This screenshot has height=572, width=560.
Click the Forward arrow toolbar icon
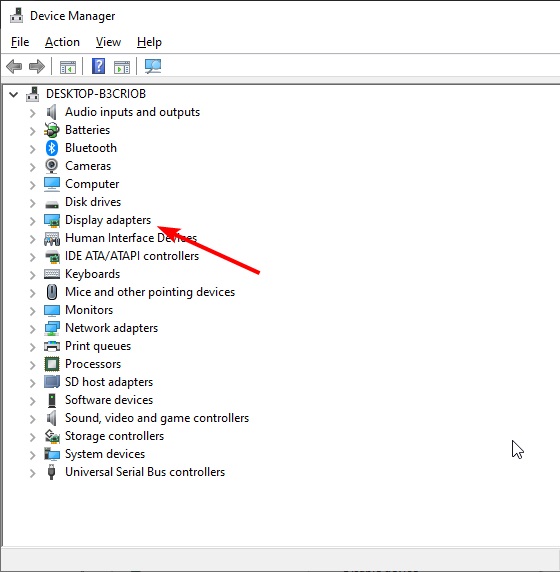37,67
